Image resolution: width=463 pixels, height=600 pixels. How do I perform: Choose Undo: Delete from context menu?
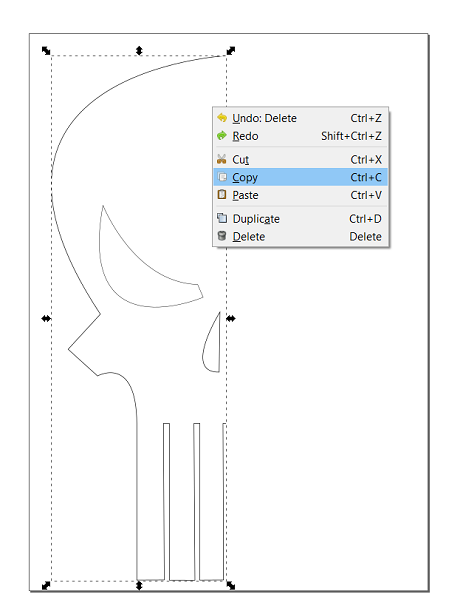click(x=300, y=118)
